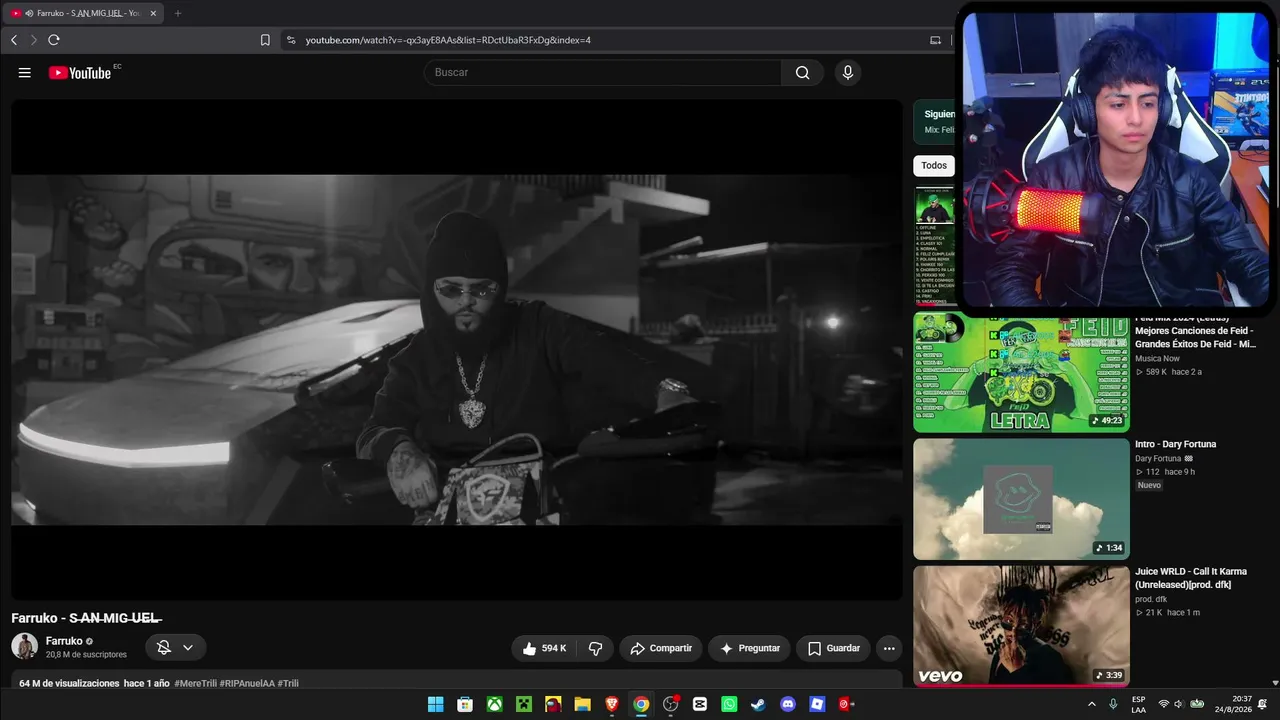Open Farruko channel avatar
The image size is (1280, 720).
(x=25, y=647)
